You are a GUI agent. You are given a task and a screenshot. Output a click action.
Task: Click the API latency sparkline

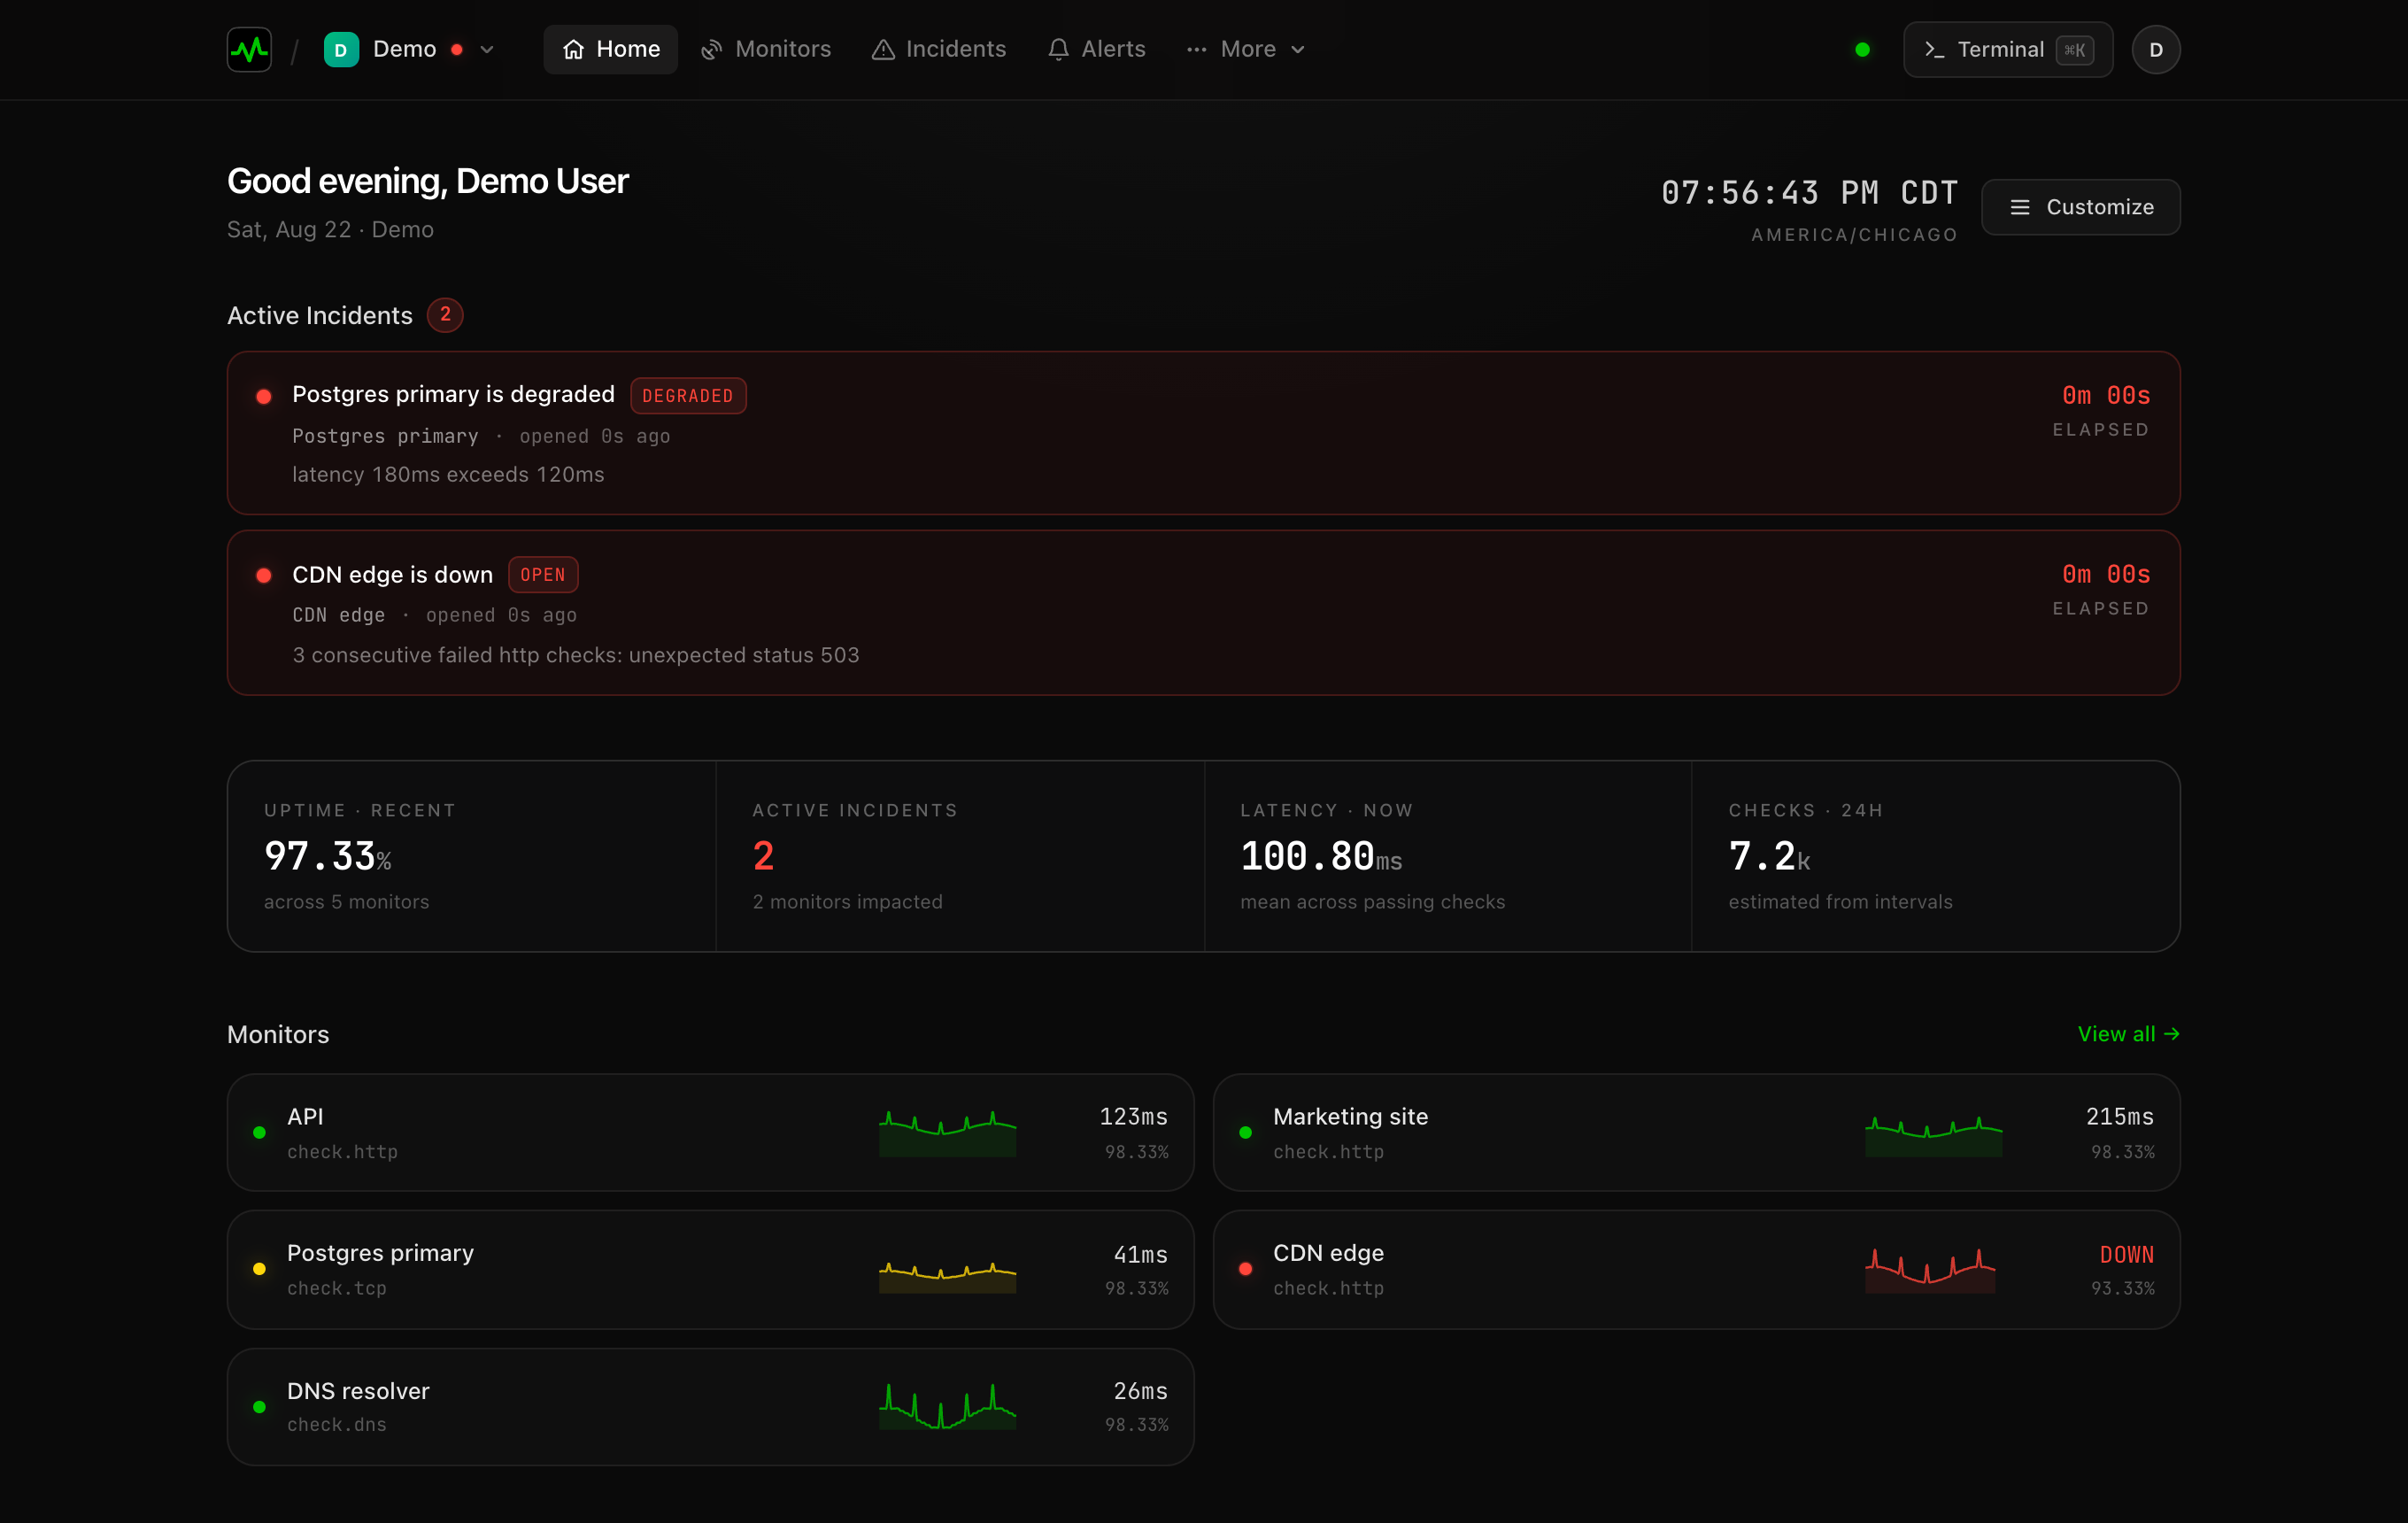tap(948, 1133)
